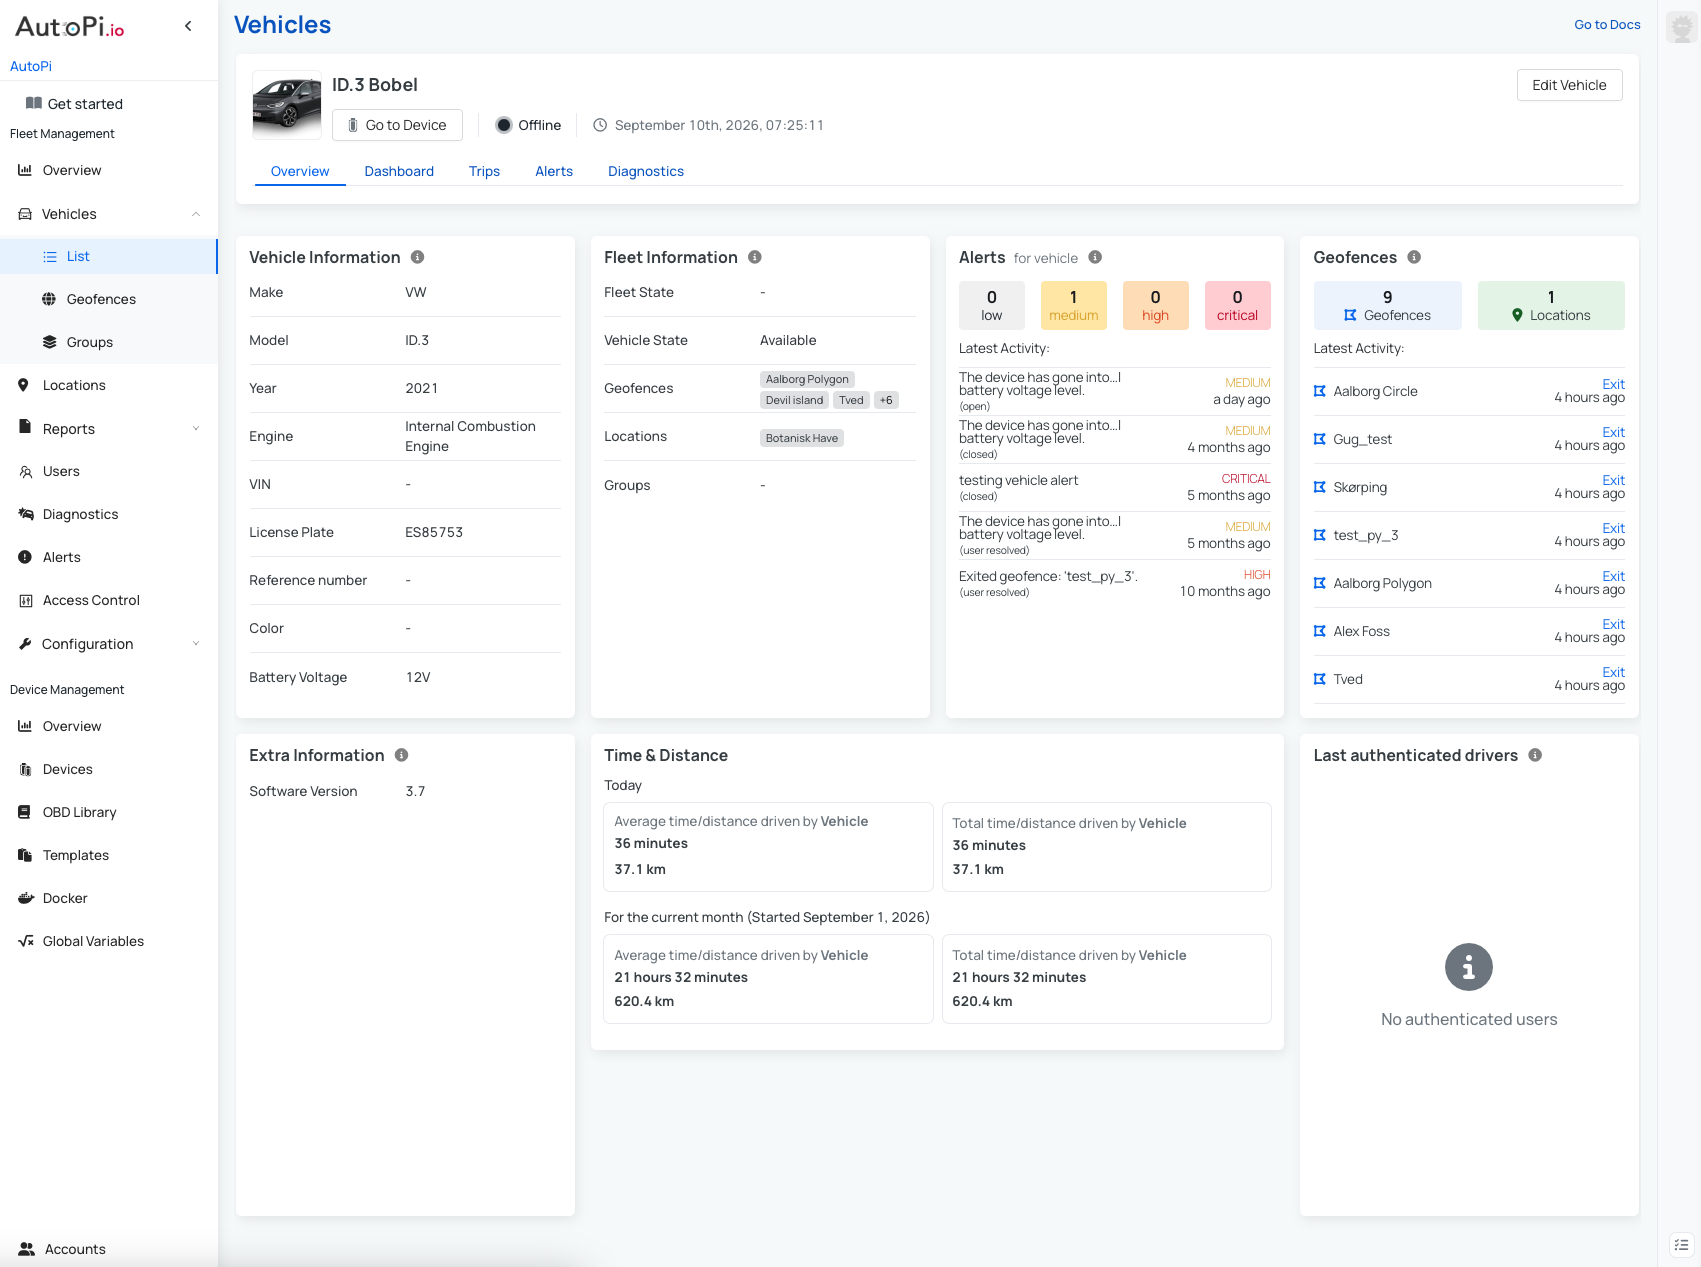Click the Configuration wrench icon
The image size is (1701, 1267).
point(25,644)
